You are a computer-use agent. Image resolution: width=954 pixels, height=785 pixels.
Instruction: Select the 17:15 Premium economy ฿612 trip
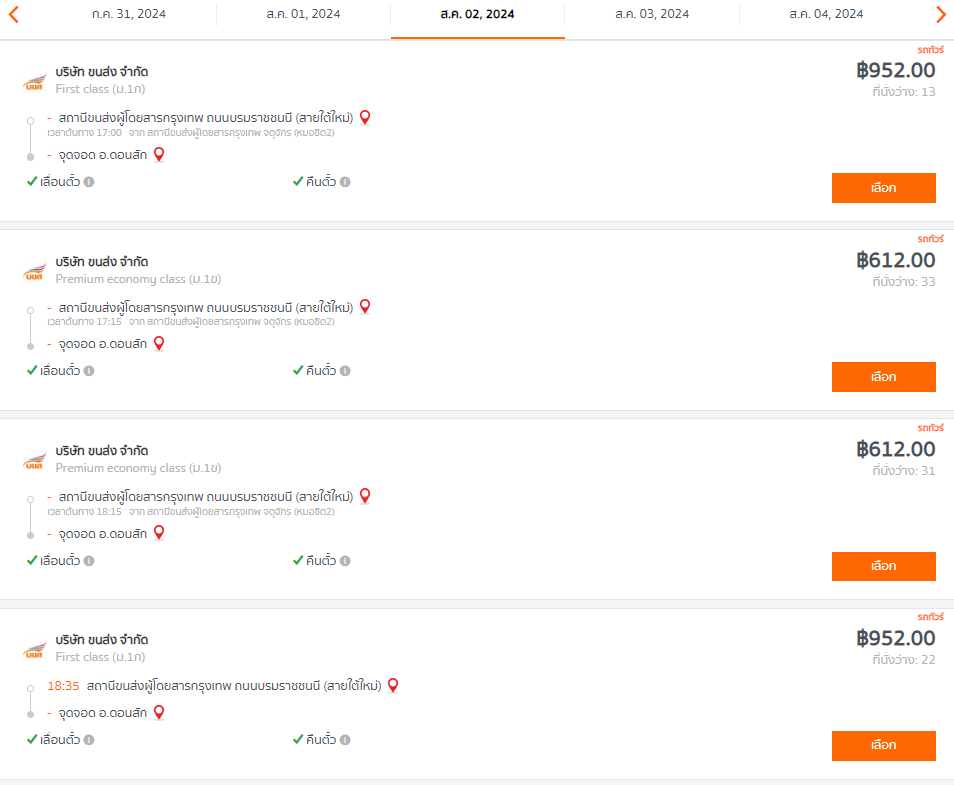(883, 377)
